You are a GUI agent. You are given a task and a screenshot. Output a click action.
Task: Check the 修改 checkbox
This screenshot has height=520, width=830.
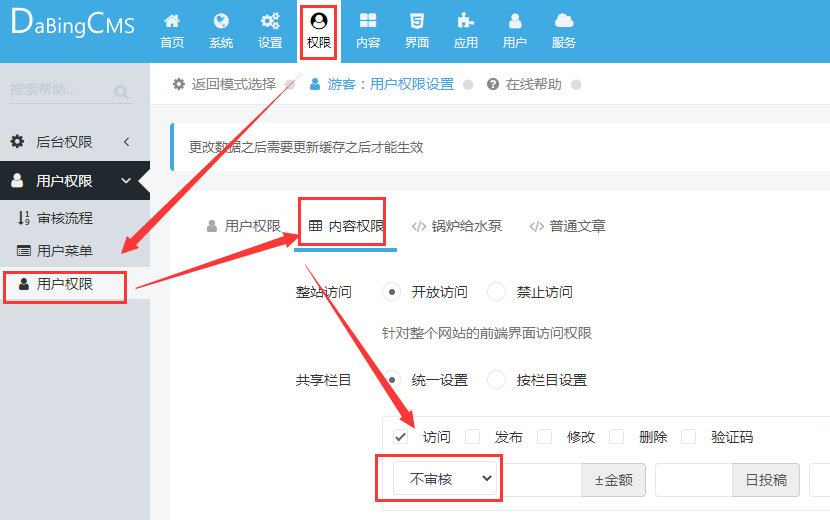click(x=544, y=437)
